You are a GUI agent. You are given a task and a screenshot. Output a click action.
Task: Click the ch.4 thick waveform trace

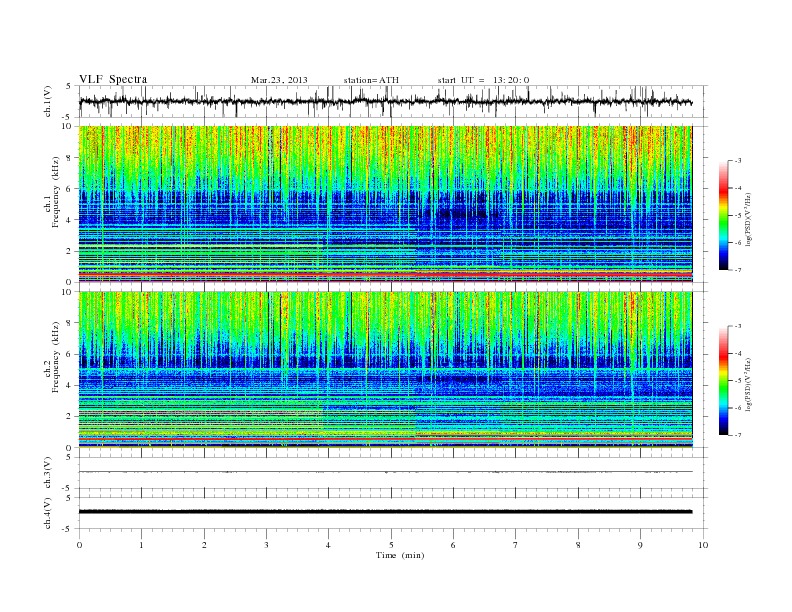coord(385,512)
